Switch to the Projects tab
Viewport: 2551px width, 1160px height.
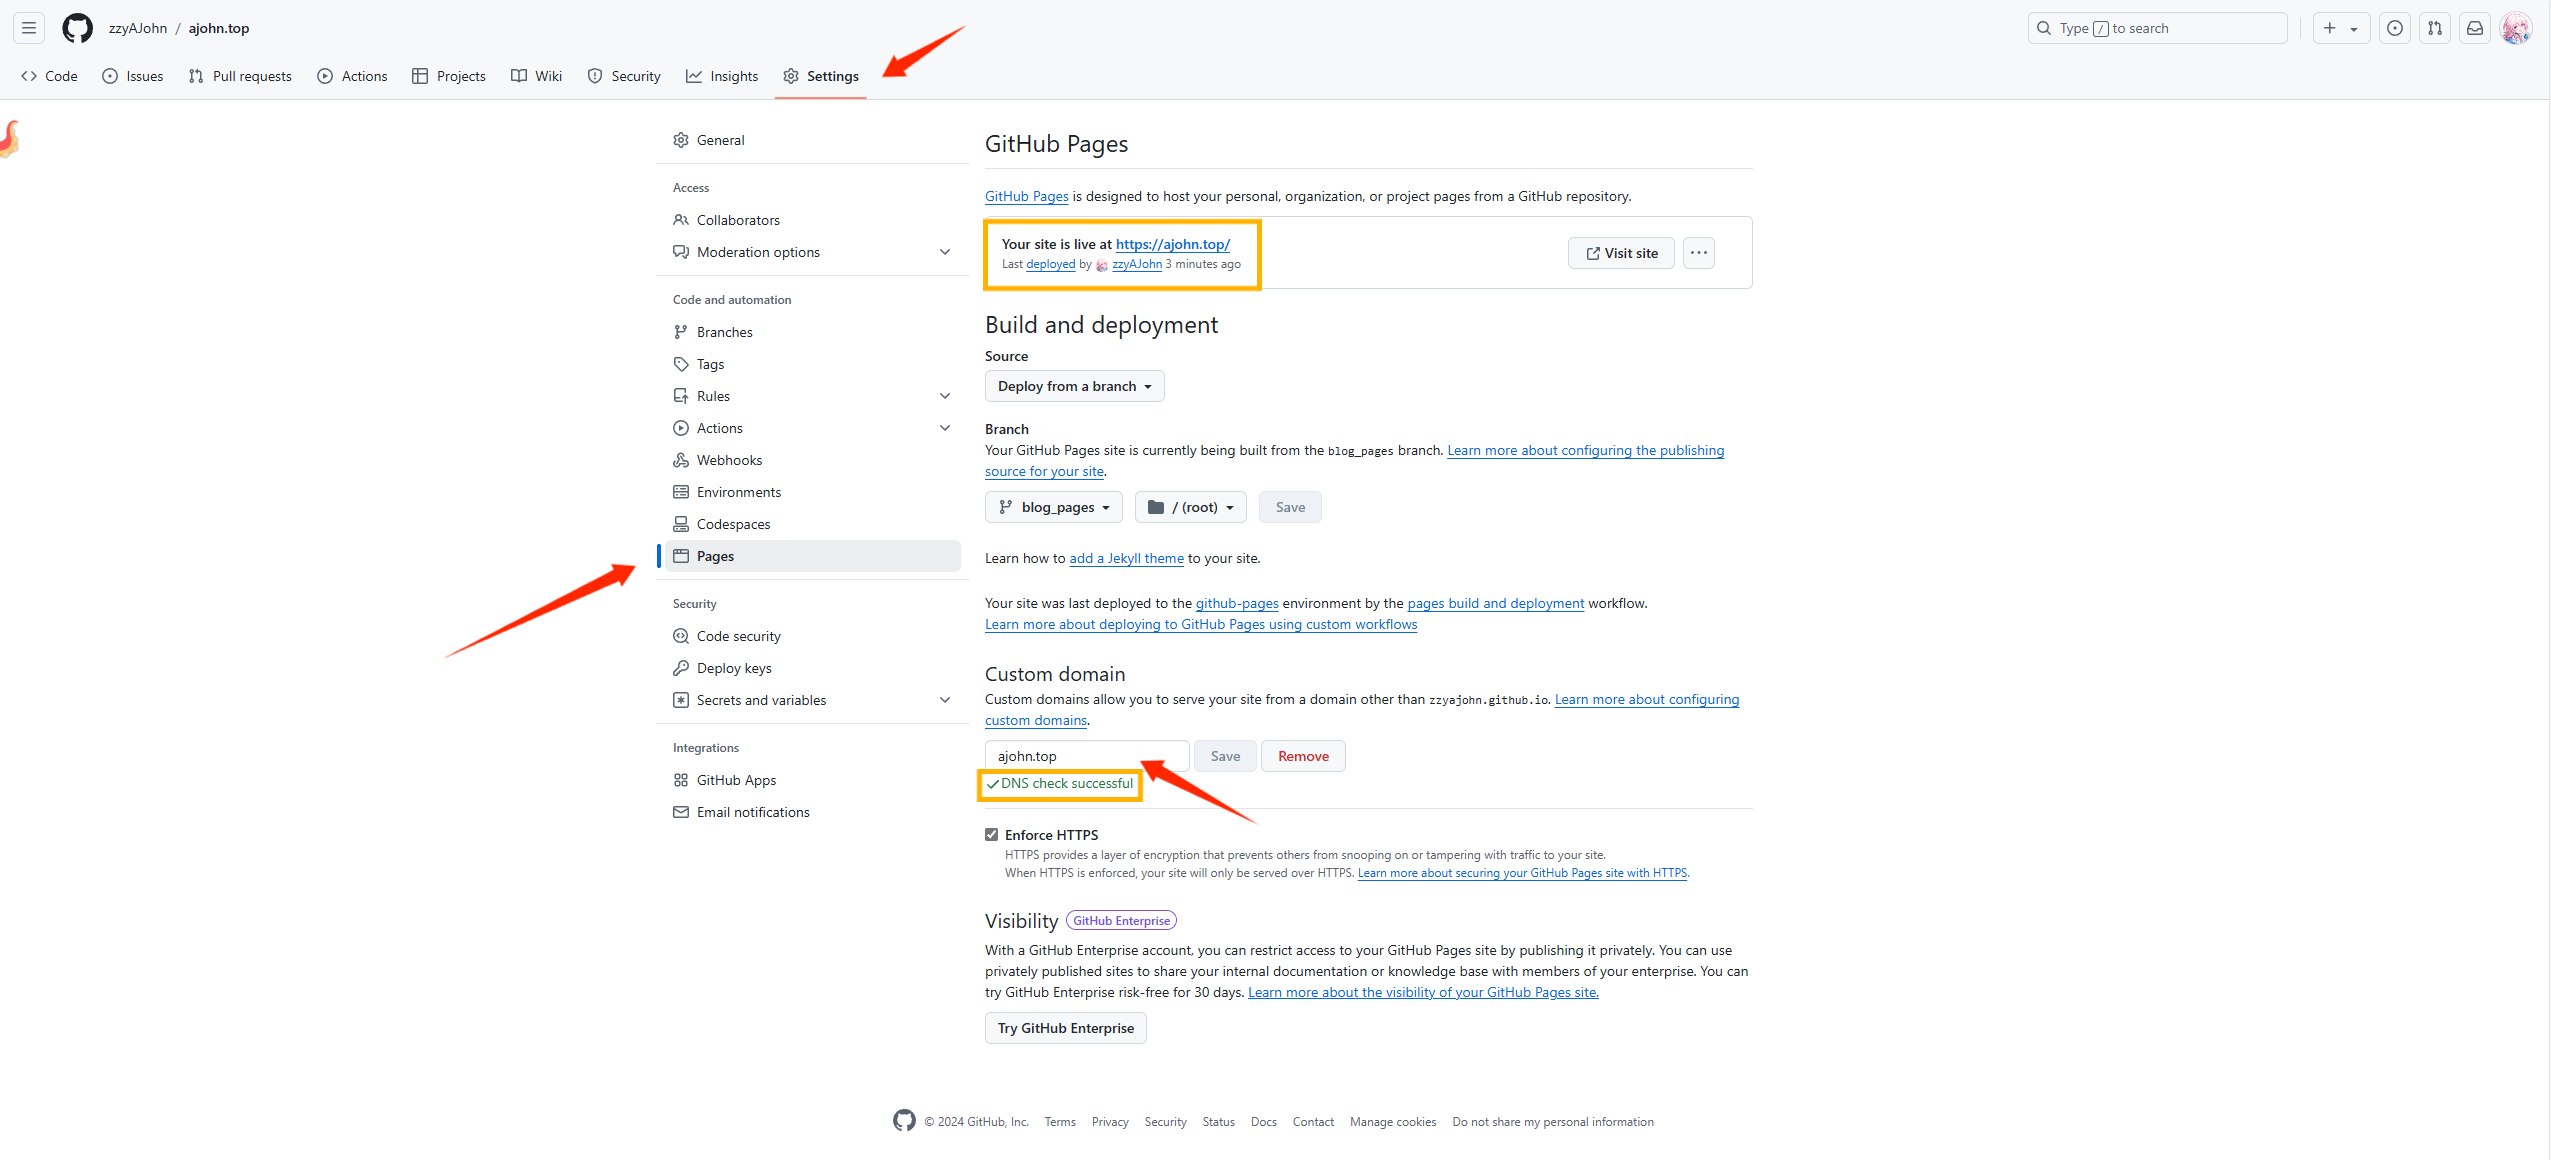pyautogui.click(x=449, y=76)
